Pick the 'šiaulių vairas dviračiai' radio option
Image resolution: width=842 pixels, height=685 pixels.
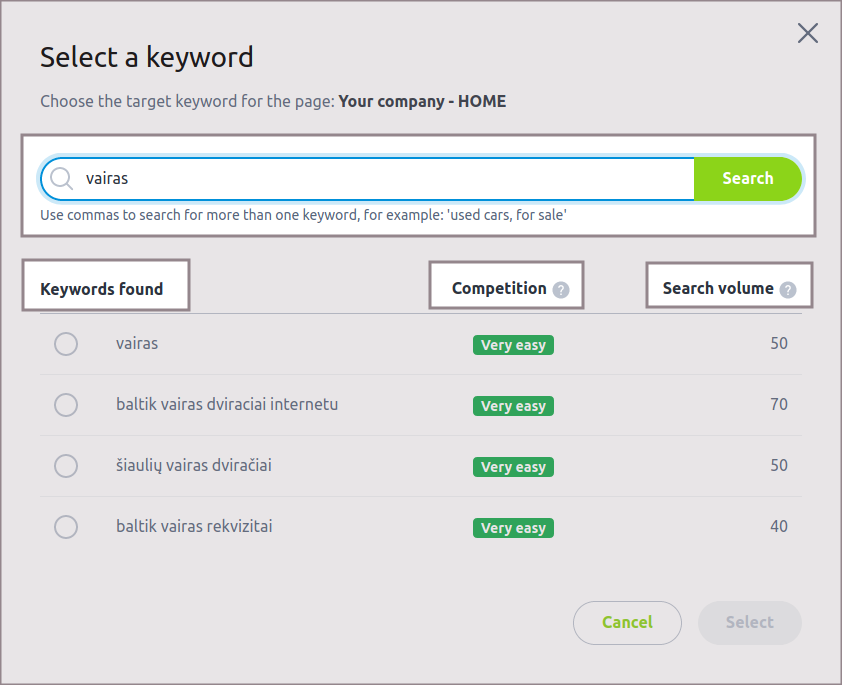click(66, 466)
